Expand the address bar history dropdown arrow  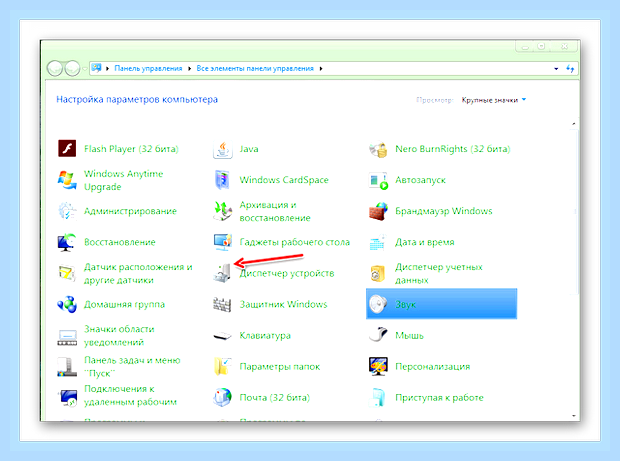tap(556, 69)
